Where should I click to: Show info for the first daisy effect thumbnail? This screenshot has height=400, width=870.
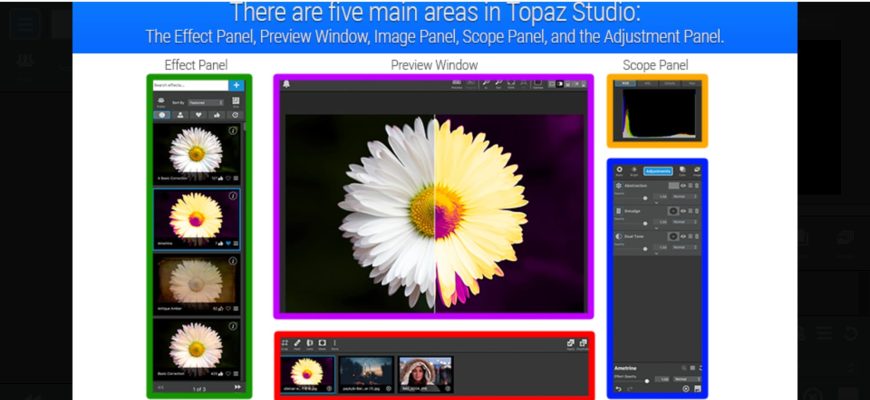(233, 131)
